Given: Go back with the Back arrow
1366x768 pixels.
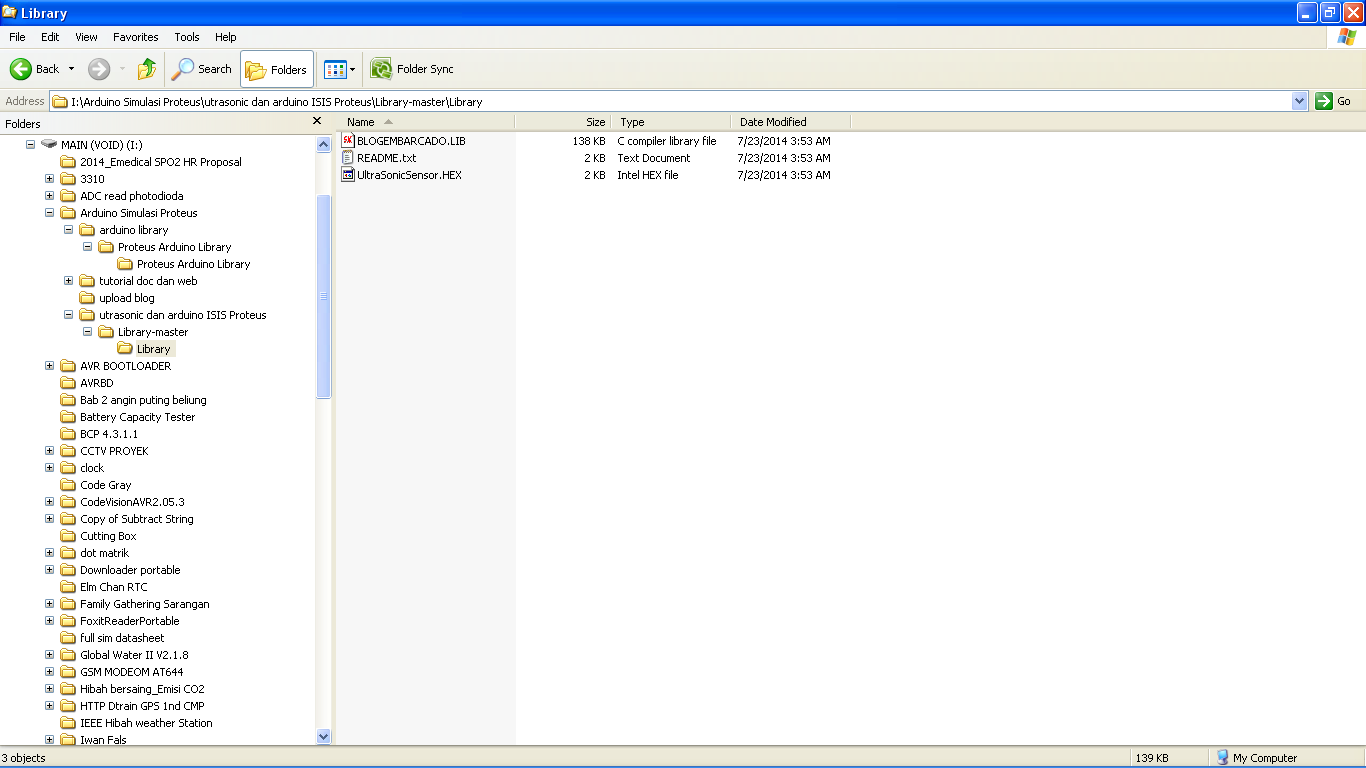Looking at the screenshot, I should 34,69.
